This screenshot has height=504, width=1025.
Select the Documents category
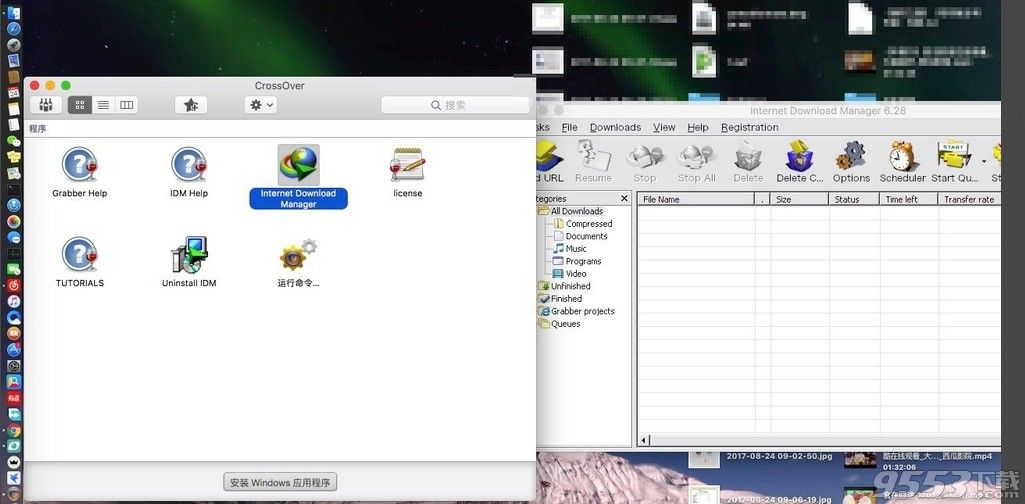point(586,236)
